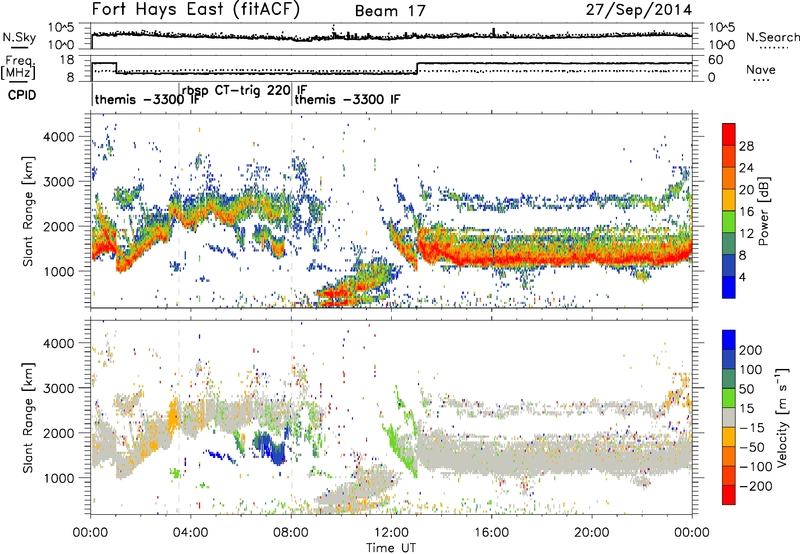
Task: Click the 'N.Search' legend label
Action: point(772,37)
